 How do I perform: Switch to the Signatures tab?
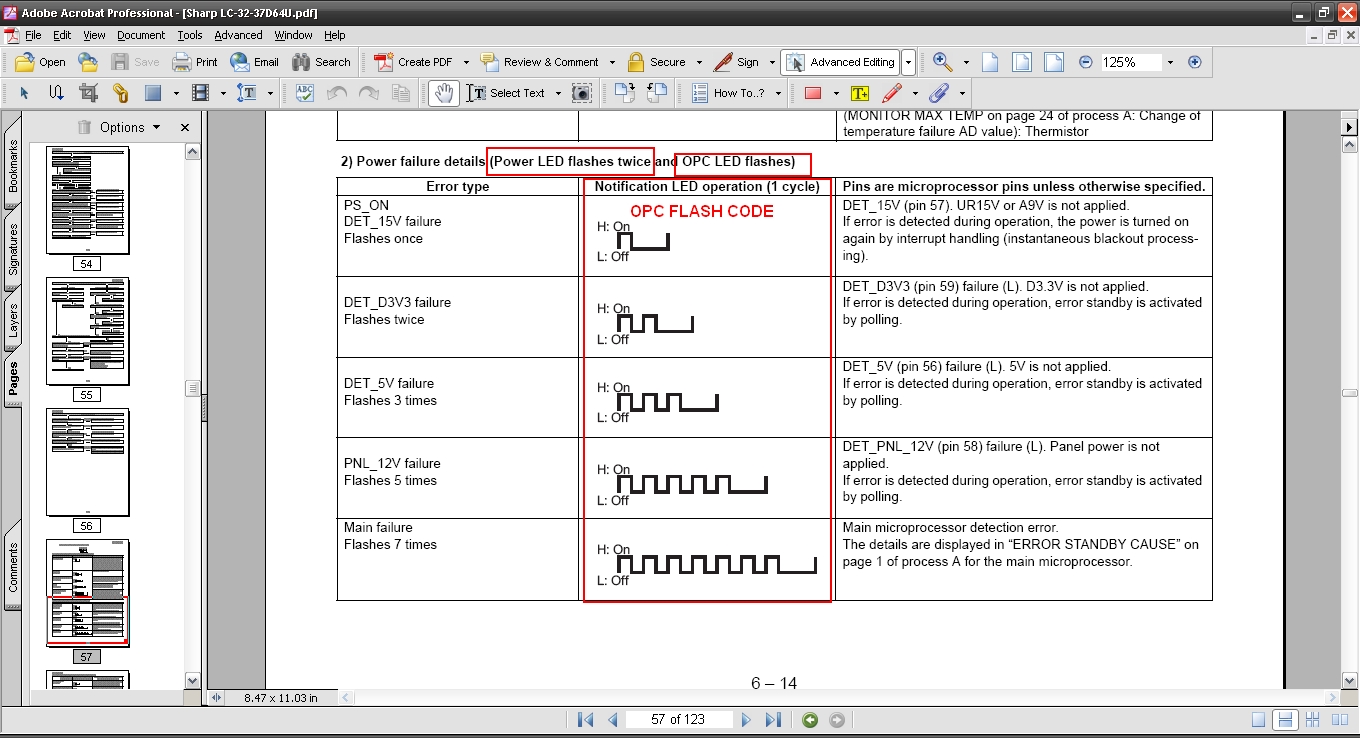tap(13, 249)
